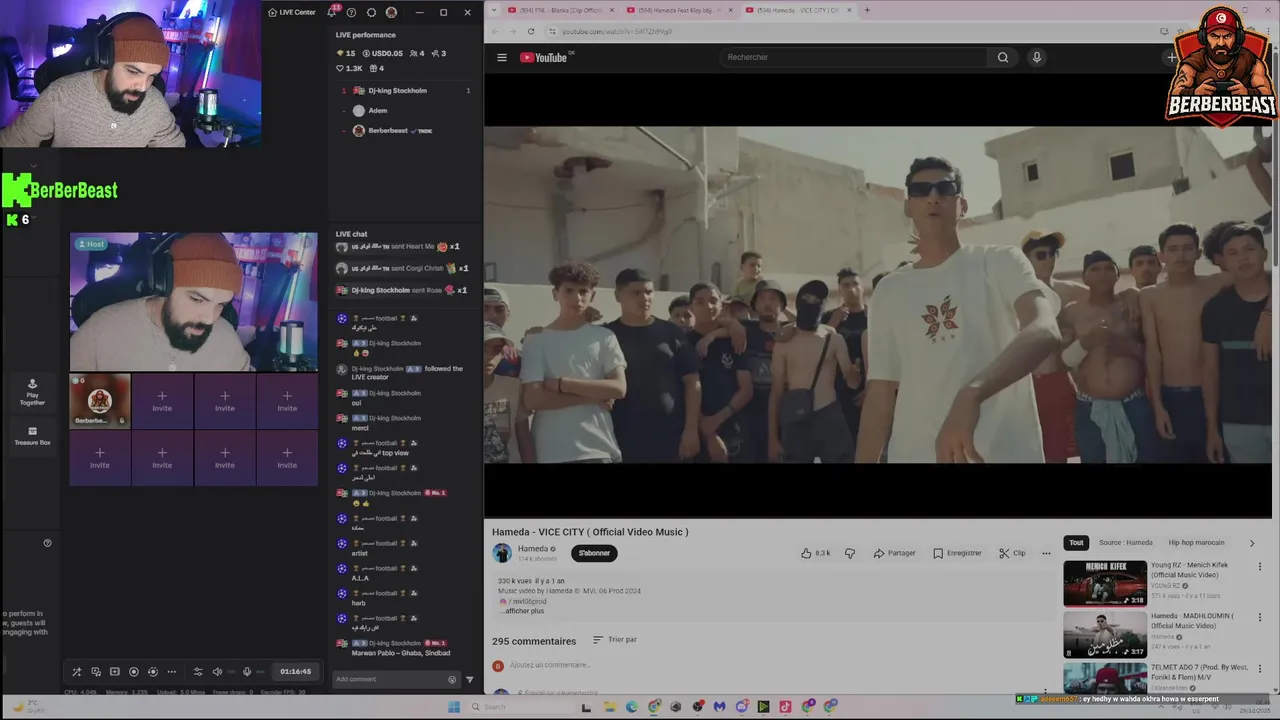The width and height of the screenshot is (1280, 720).
Task: Mute the speaker output
Action: (x=215, y=672)
